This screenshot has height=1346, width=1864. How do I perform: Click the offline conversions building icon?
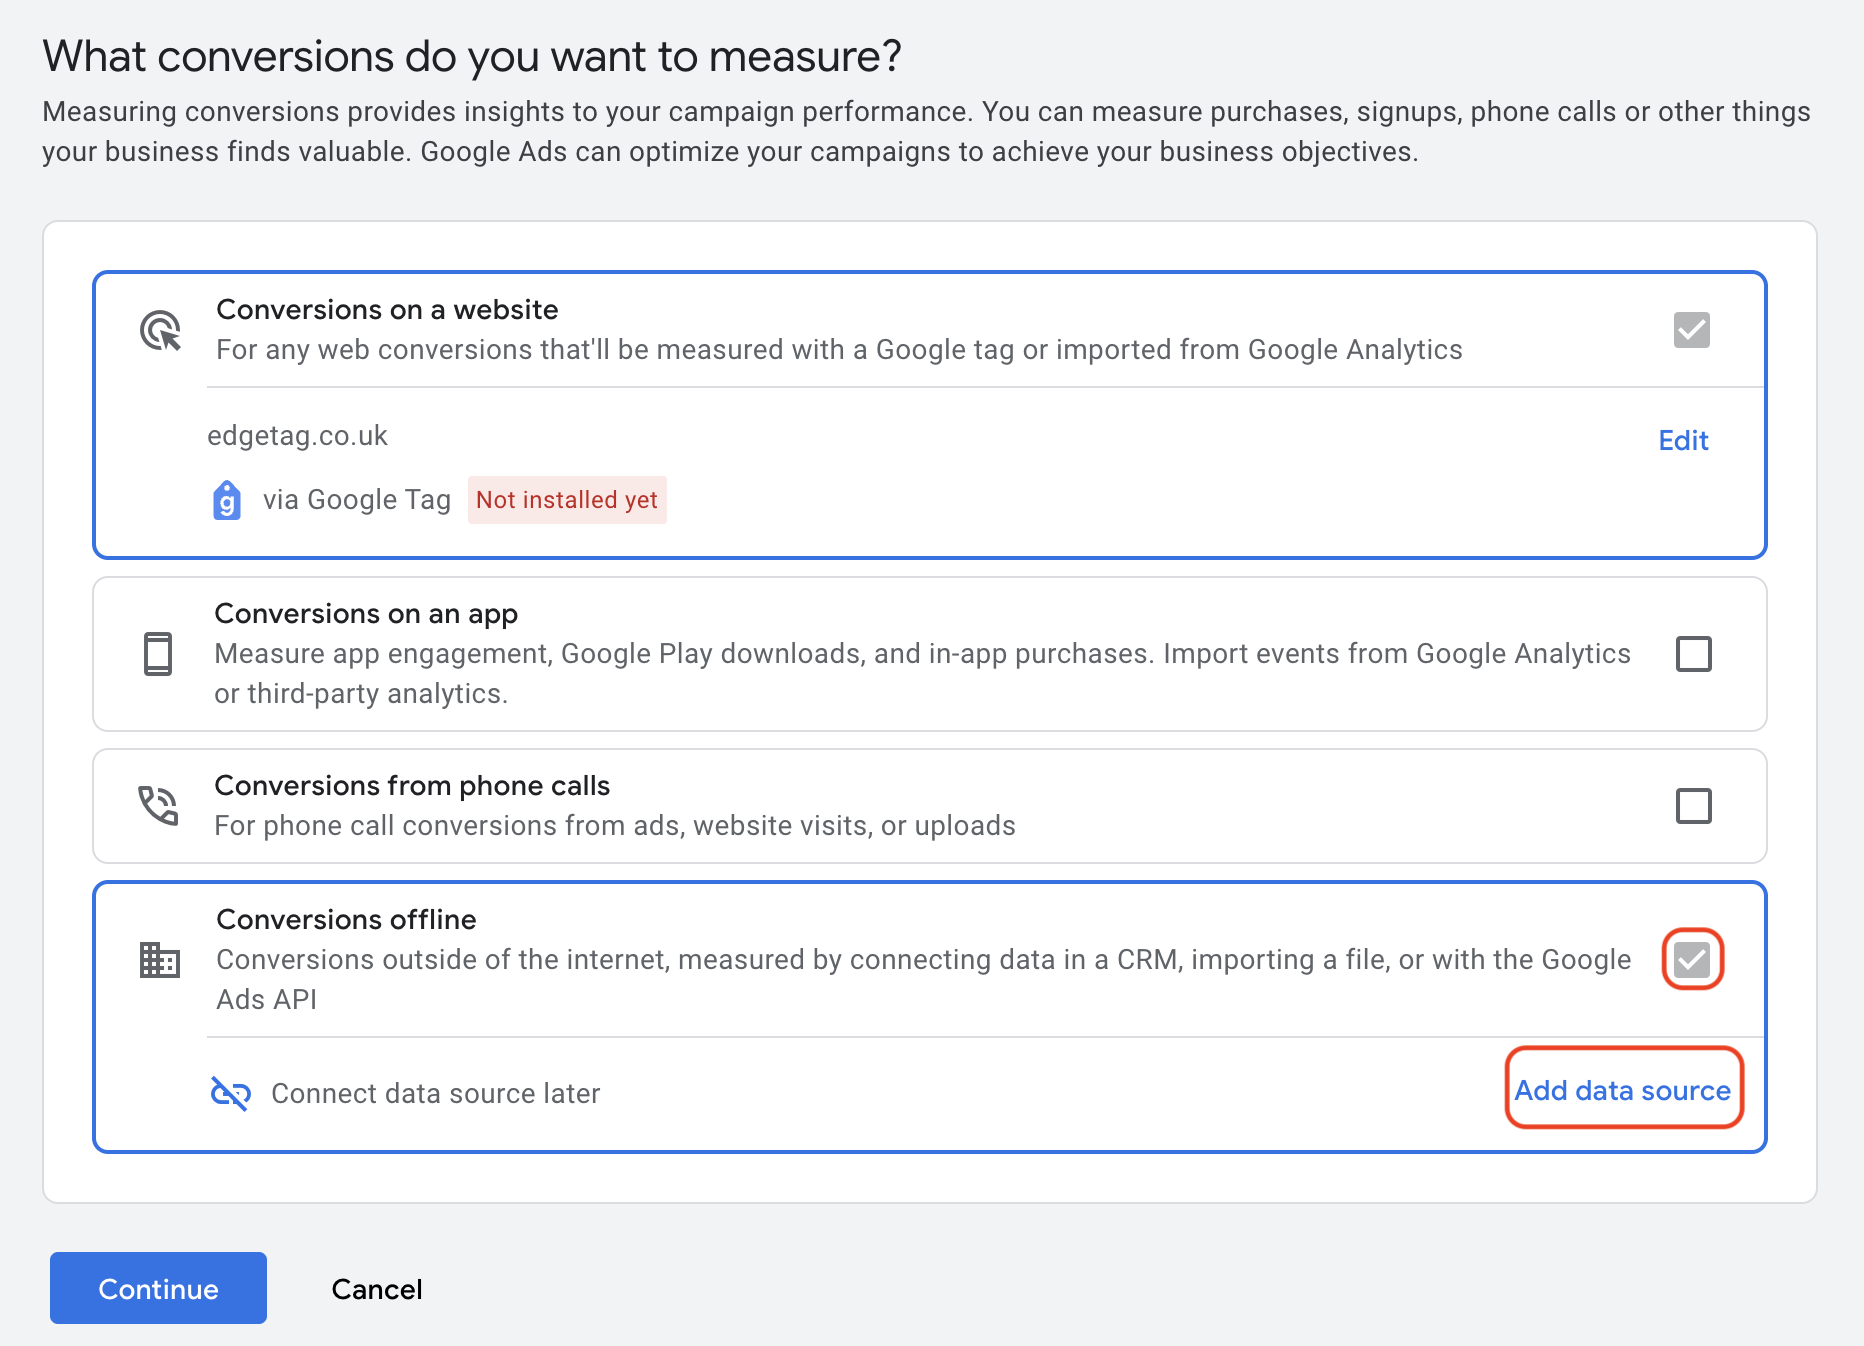(159, 960)
